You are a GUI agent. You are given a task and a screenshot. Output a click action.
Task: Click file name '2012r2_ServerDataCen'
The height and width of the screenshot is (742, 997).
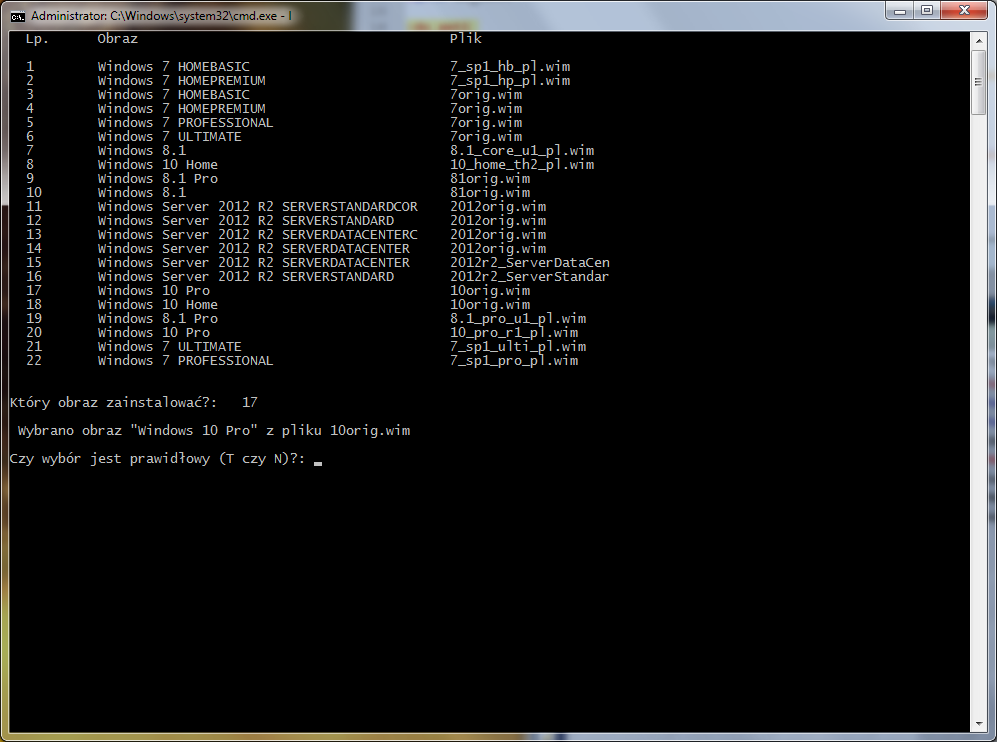tap(530, 263)
